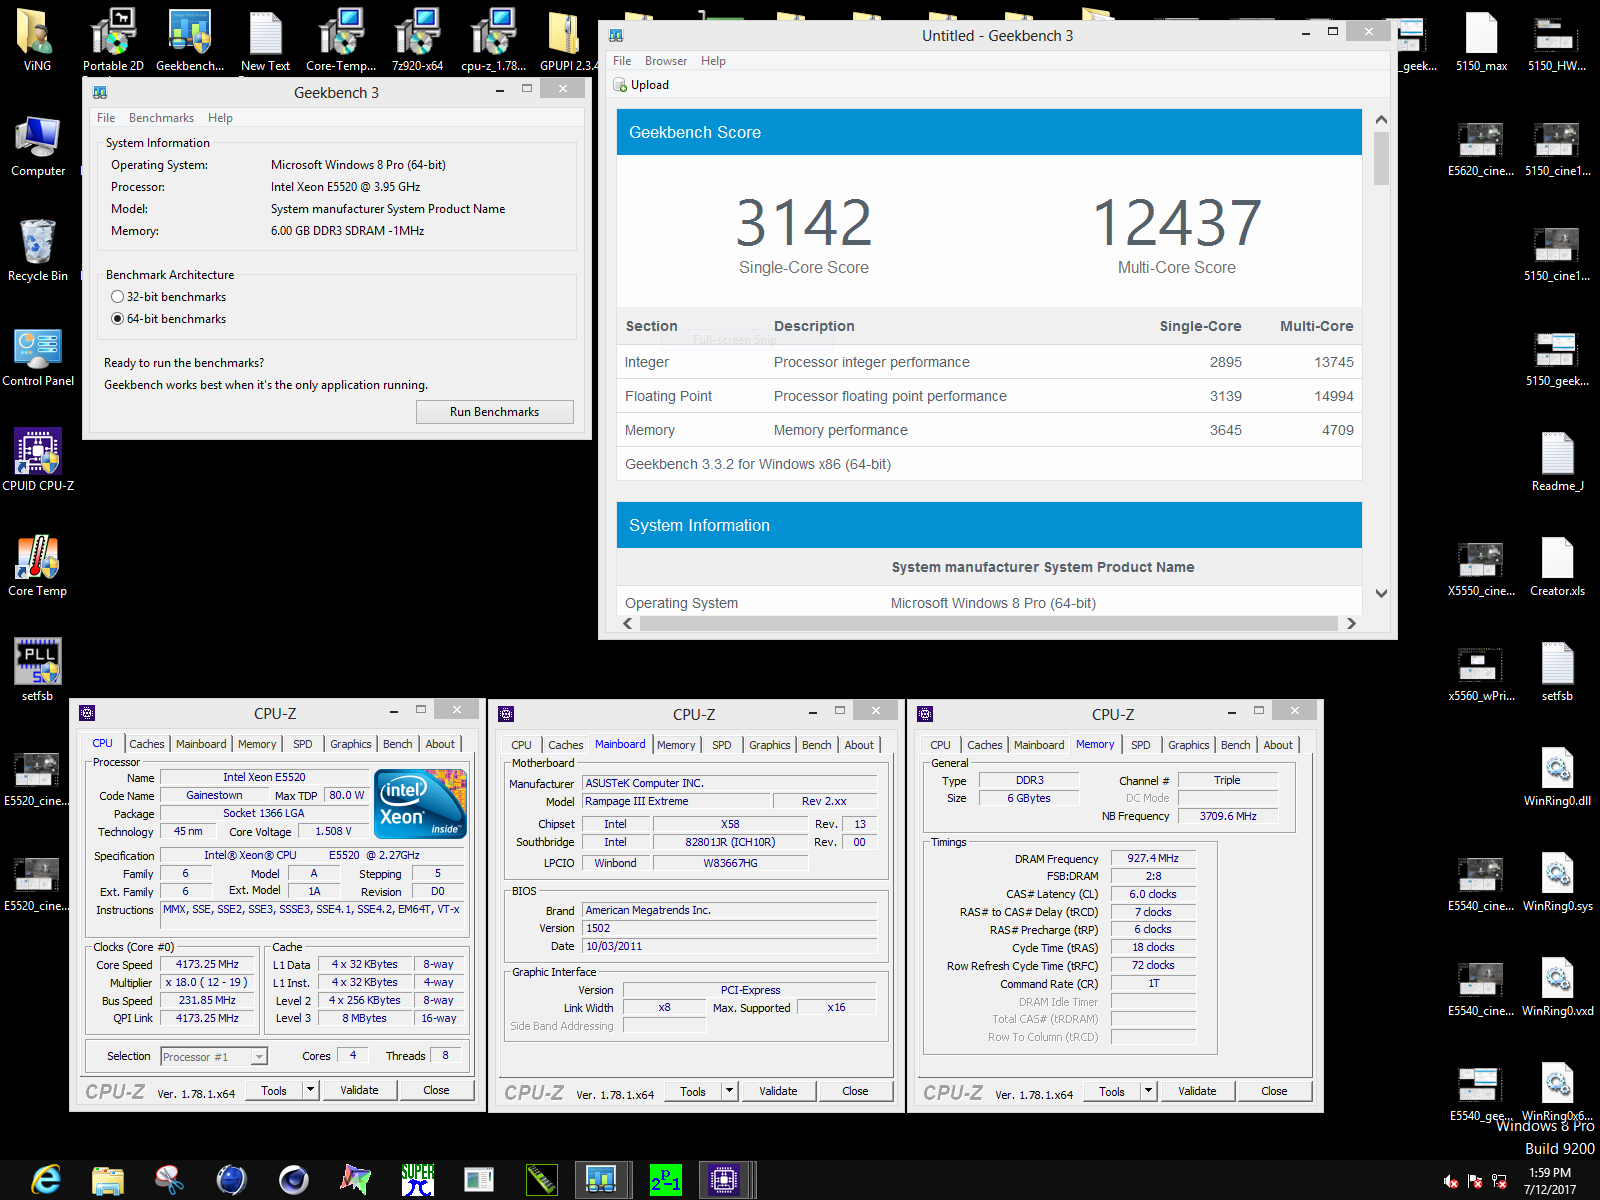Click the 12437 Multi-Core Score value
The image size is (1600, 1200).
[x=1177, y=222]
